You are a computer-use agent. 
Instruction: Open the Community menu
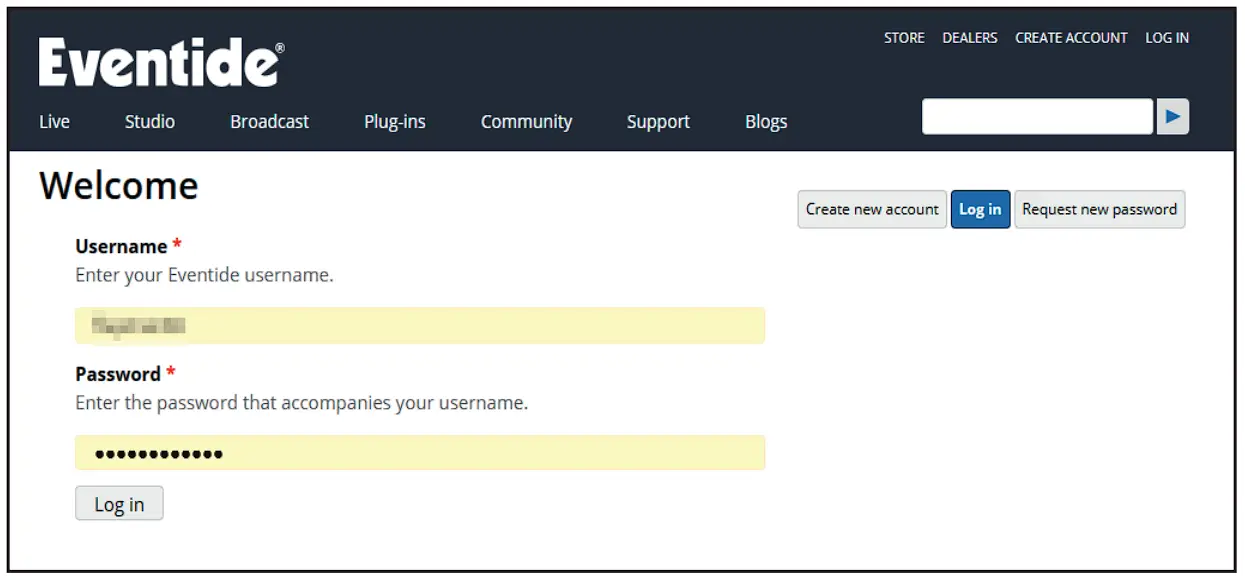[x=527, y=122]
